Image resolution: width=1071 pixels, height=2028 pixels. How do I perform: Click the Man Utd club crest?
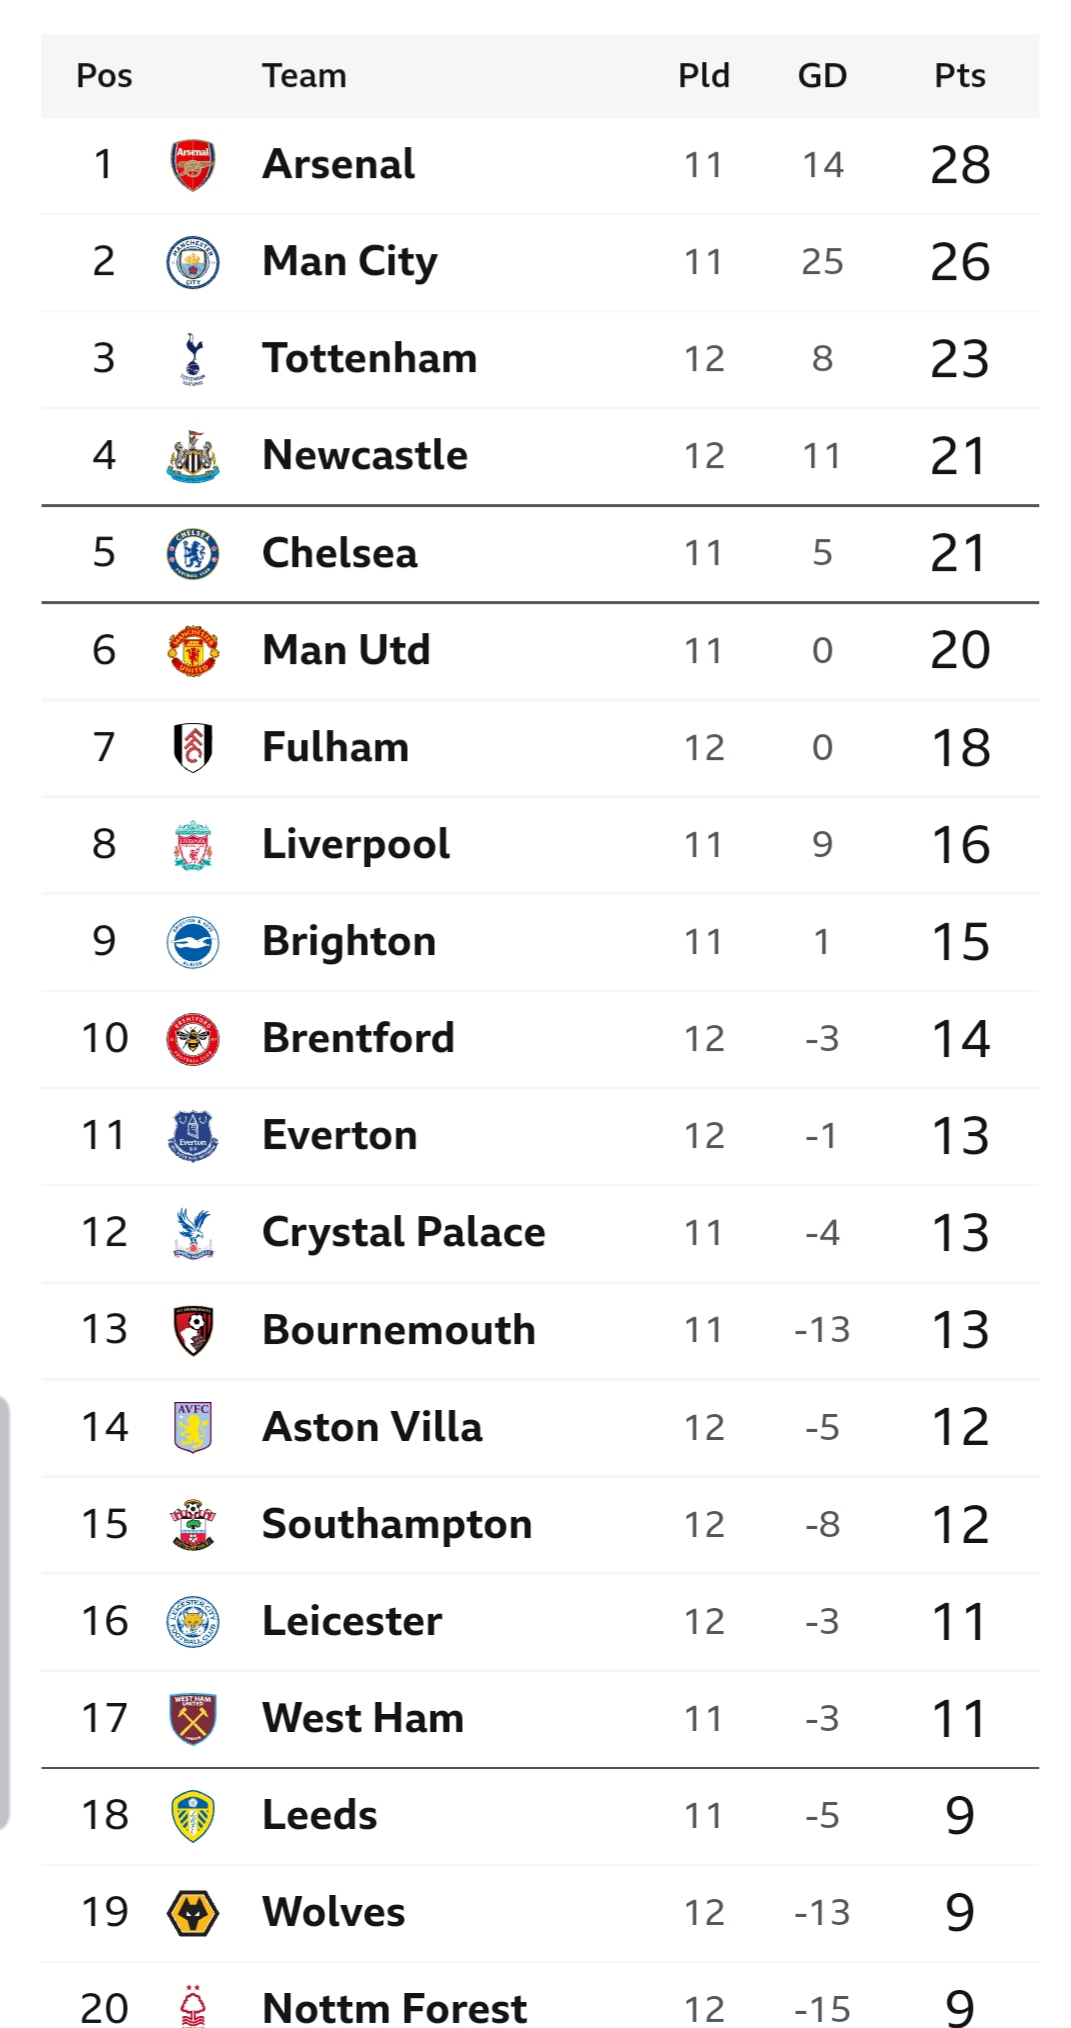[193, 650]
